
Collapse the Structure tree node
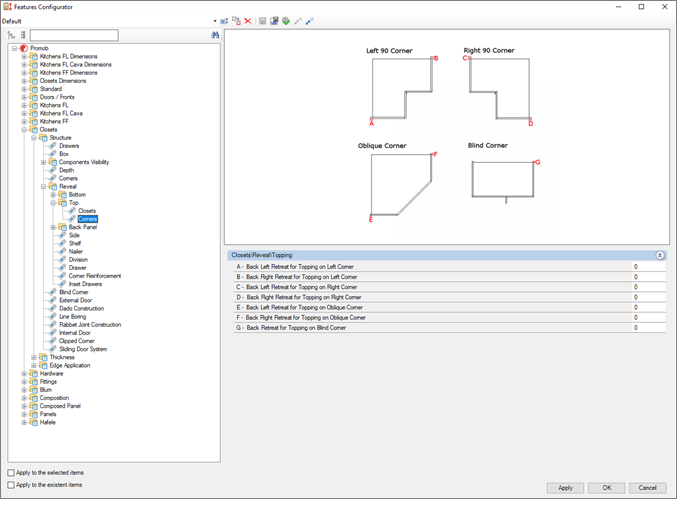tap(34, 138)
